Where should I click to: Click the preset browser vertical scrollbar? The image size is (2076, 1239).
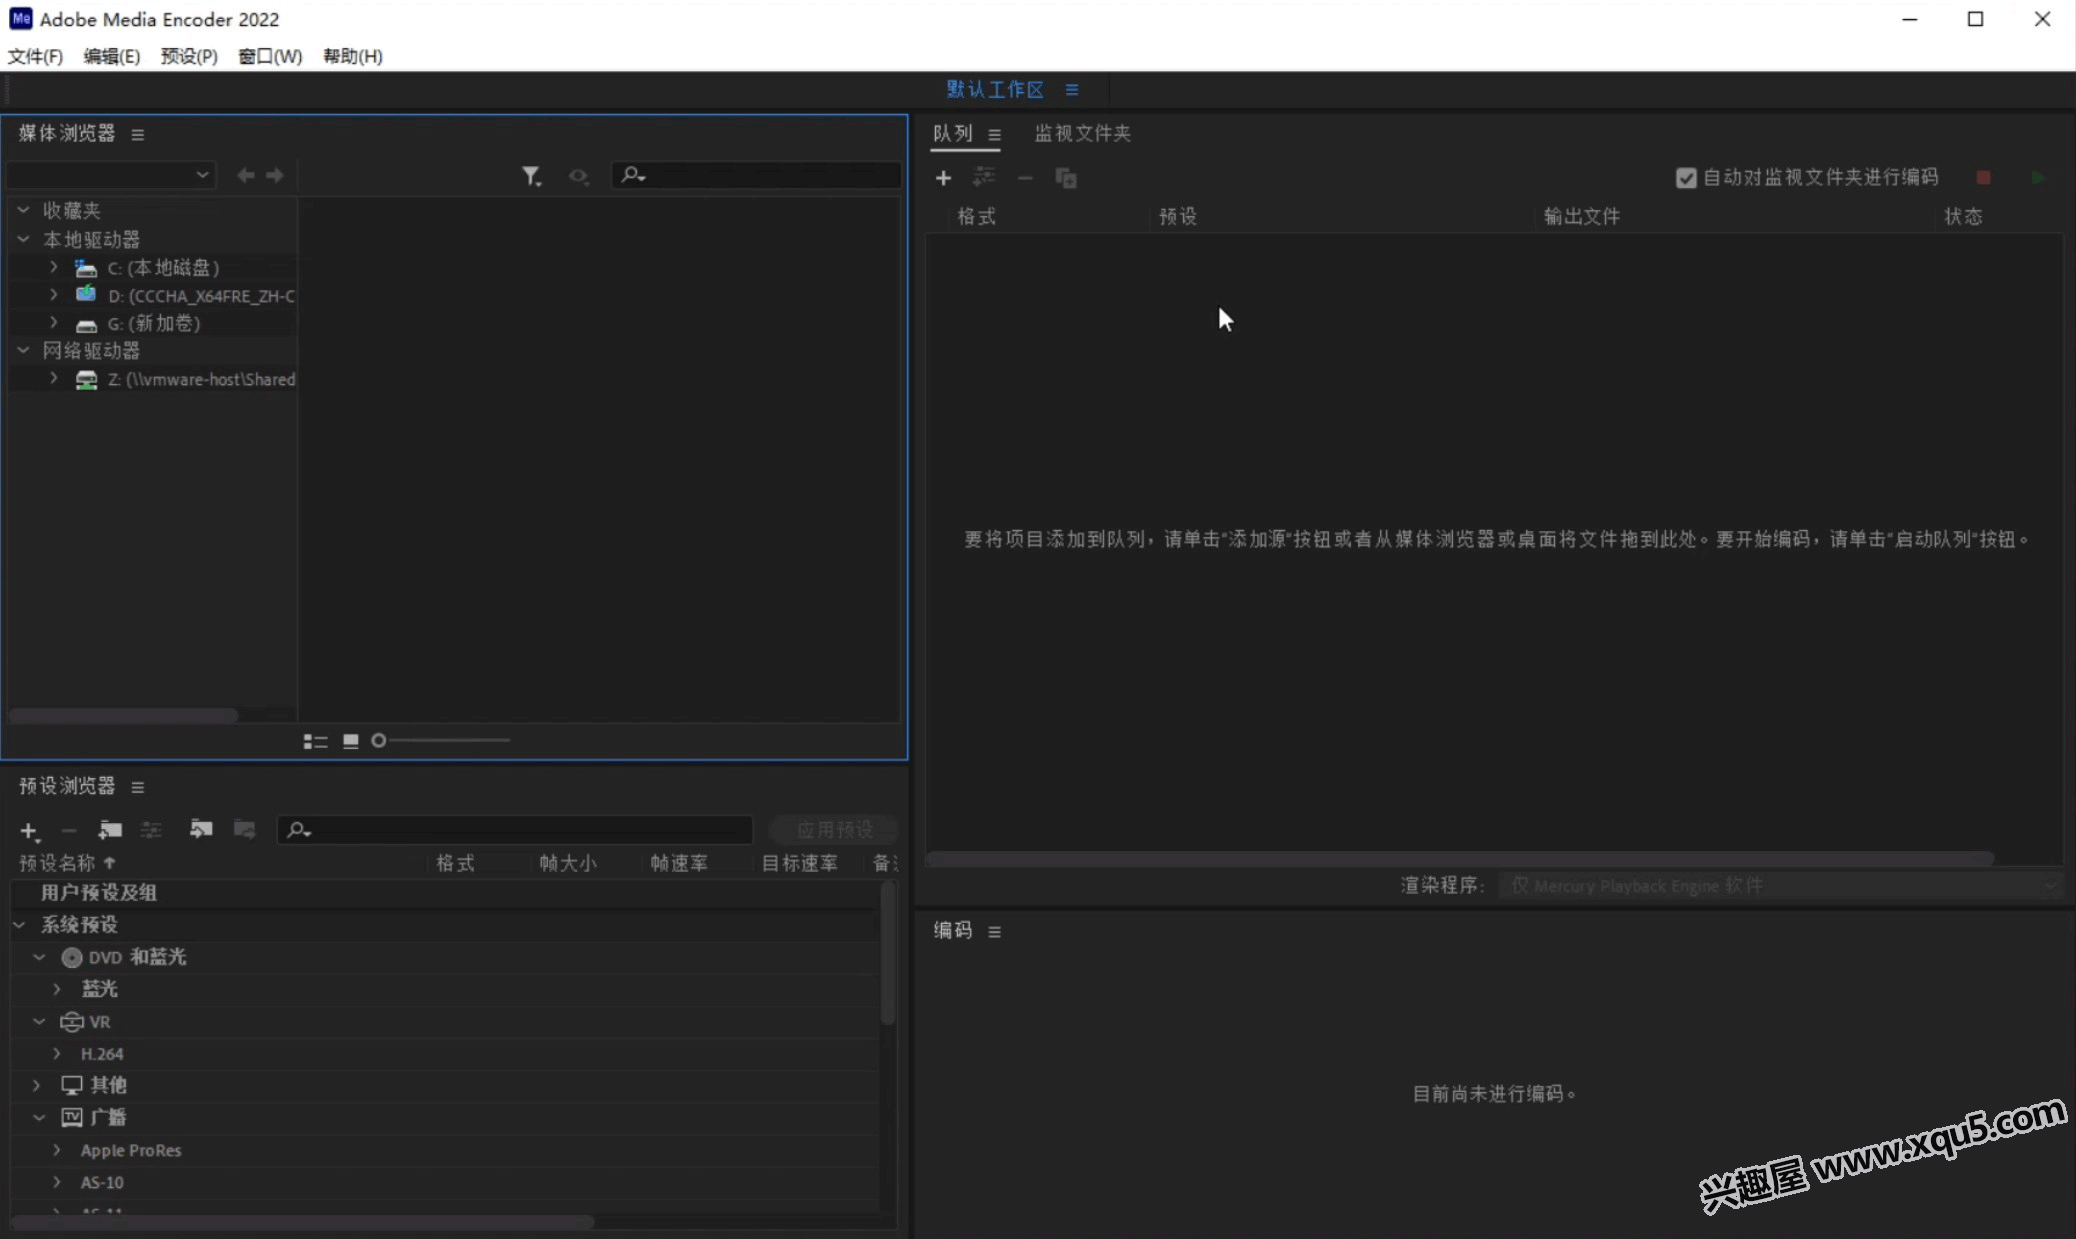tap(887, 955)
